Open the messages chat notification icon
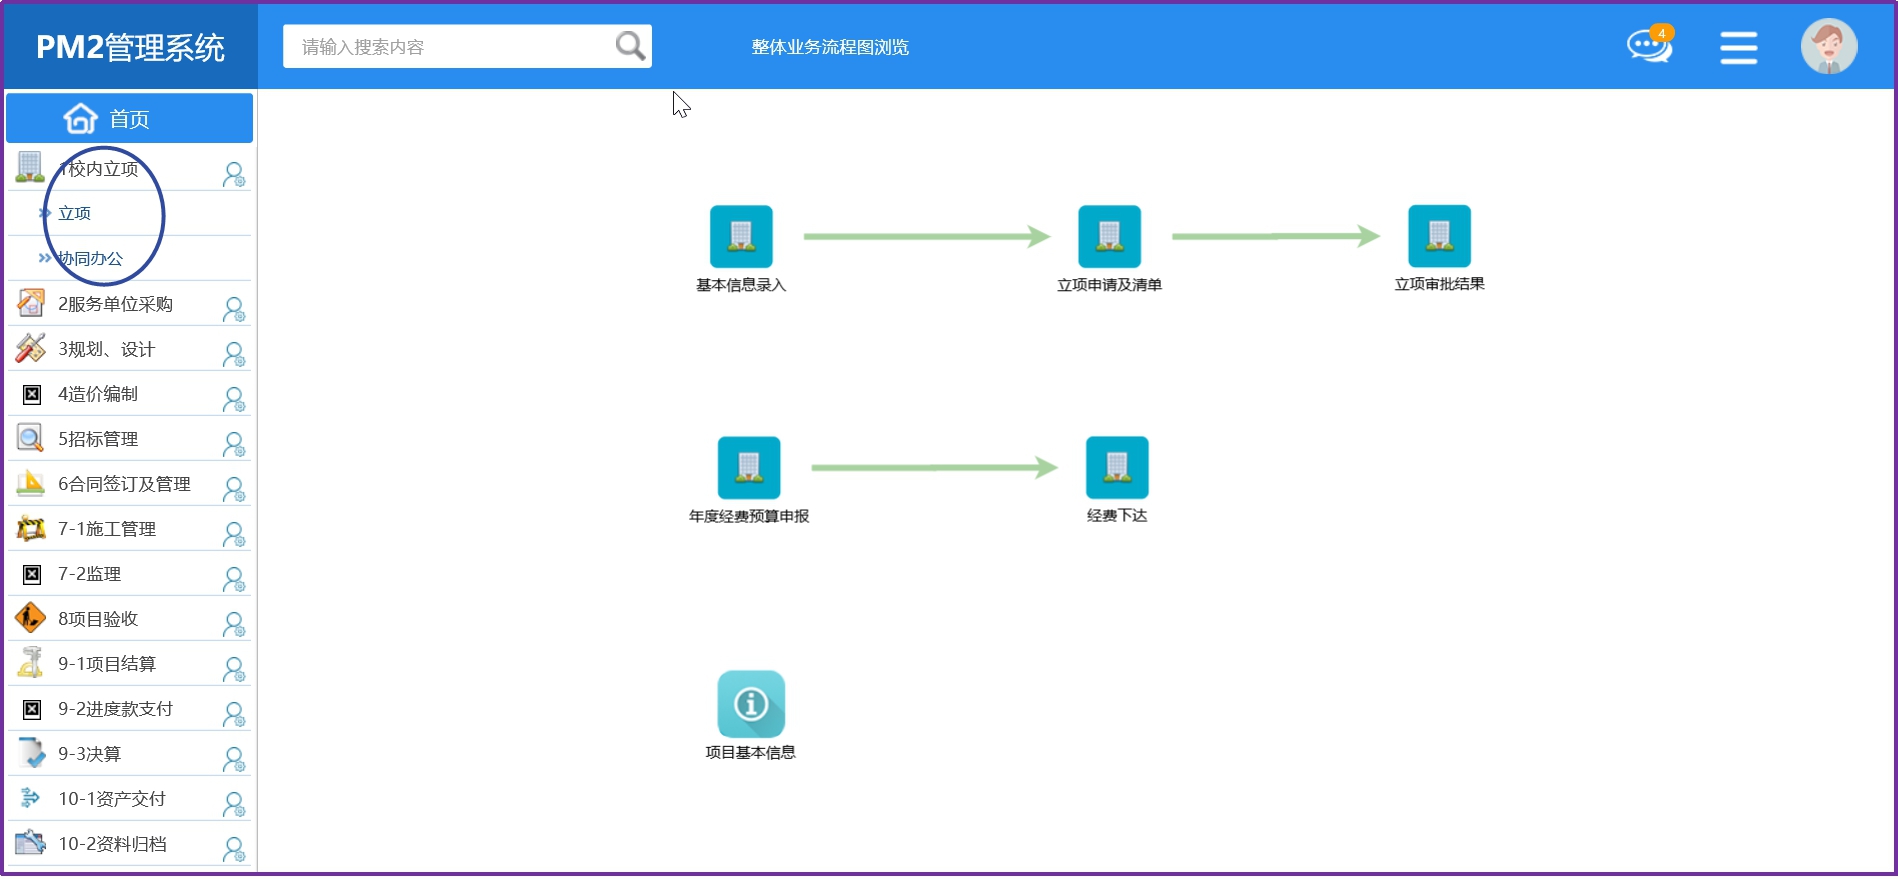Screen dimensions: 1898x879 [x=1648, y=46]
